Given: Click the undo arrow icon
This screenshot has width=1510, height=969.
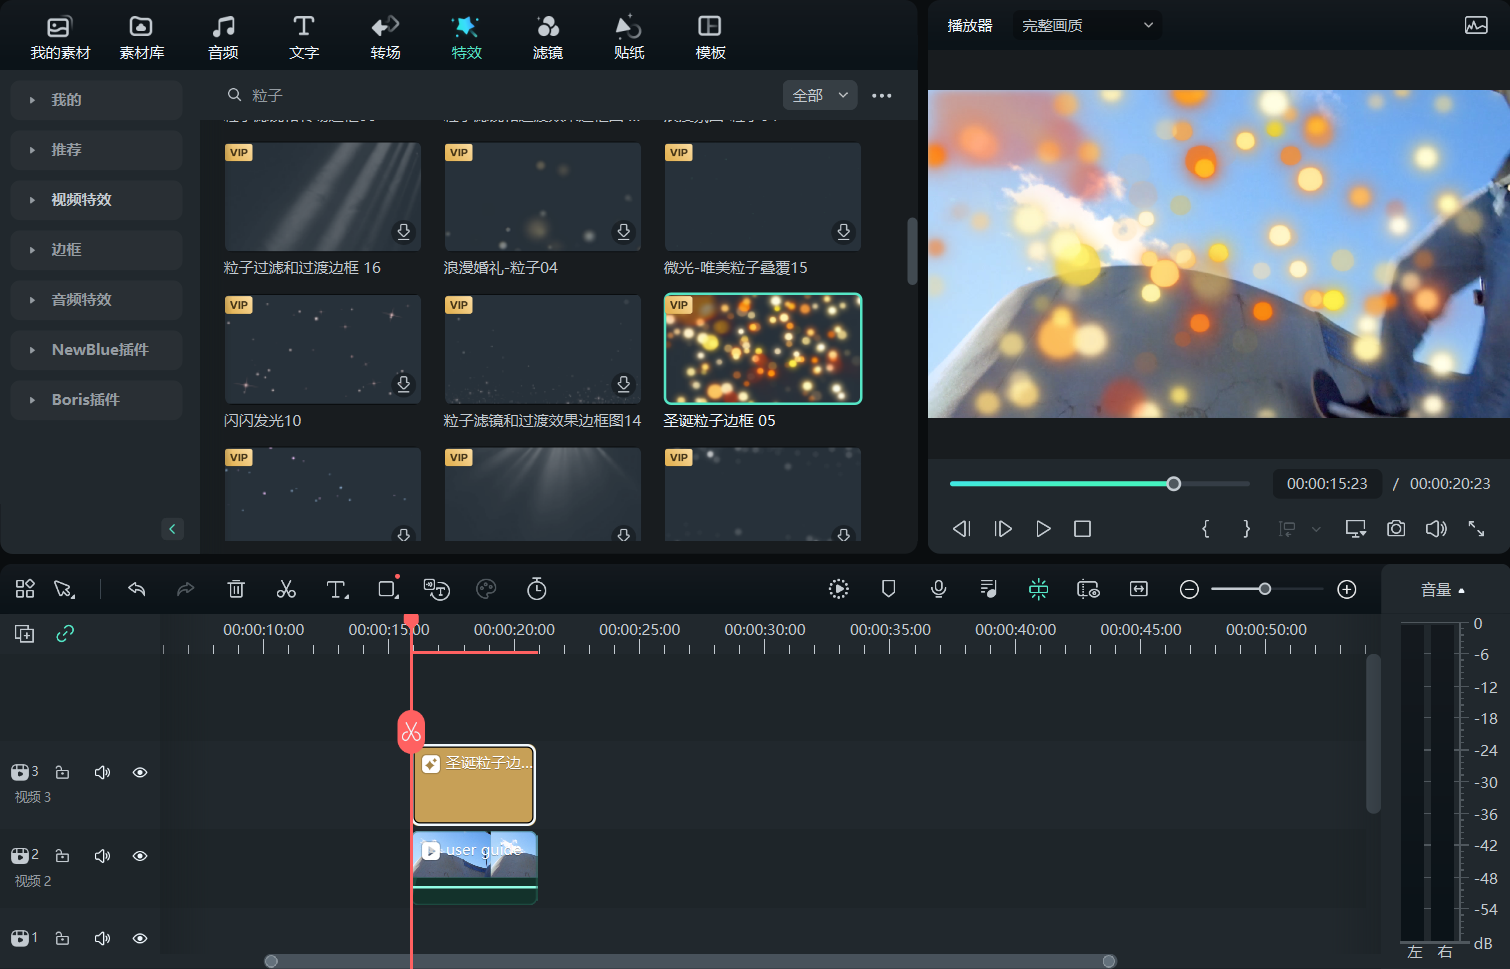Looking at the screenshot, I should tap(137, 589).
